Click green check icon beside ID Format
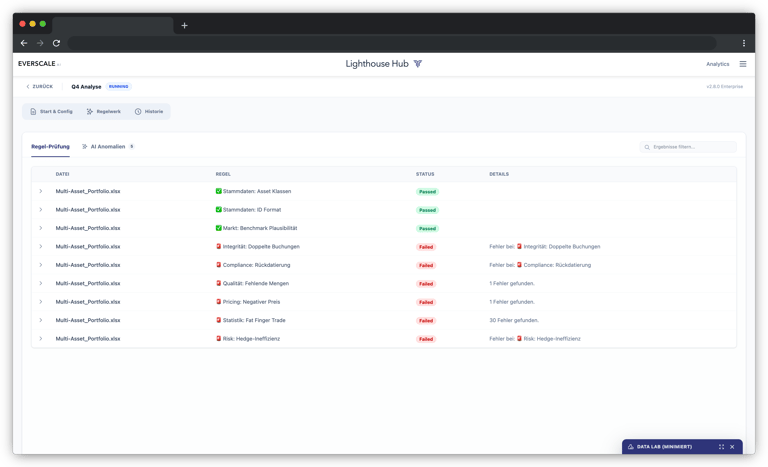The width and height of the screenshot is (768, 467). click(218, 210)
